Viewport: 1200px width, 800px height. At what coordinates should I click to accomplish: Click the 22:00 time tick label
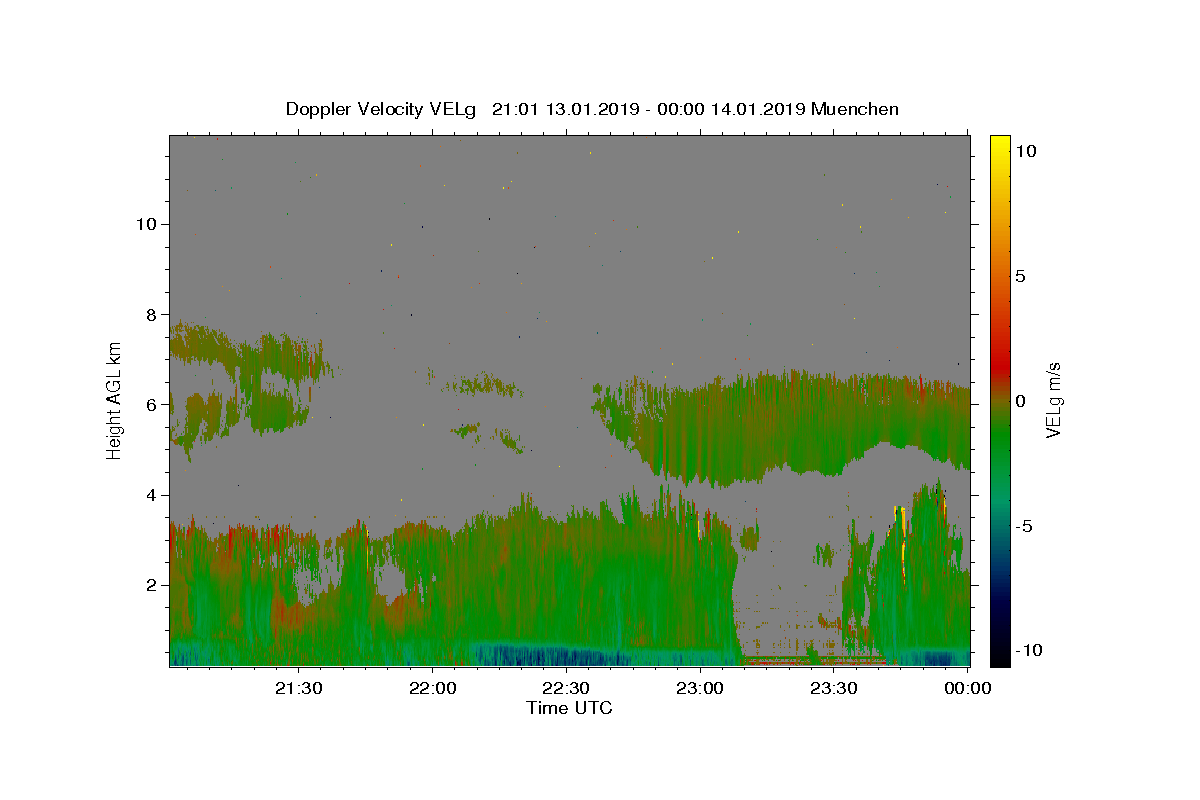pyautogui.click(x=432, y=688)
